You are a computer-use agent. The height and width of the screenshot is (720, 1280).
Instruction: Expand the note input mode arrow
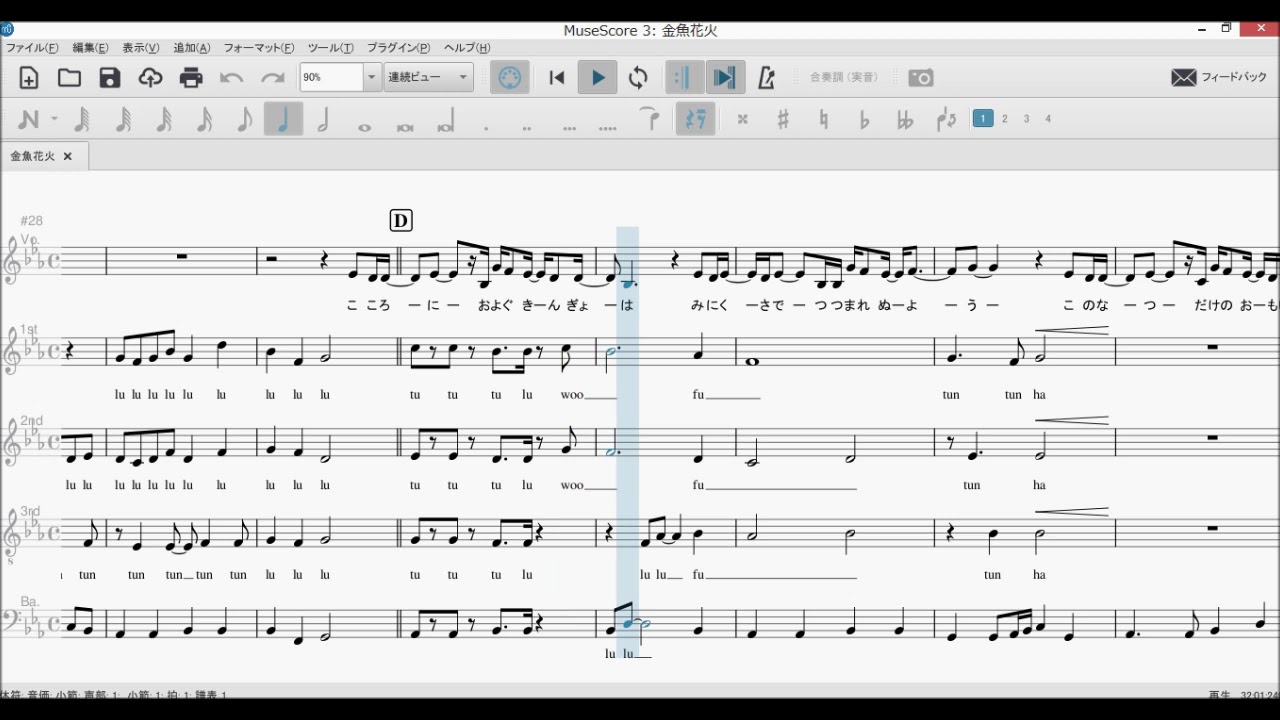54,120
